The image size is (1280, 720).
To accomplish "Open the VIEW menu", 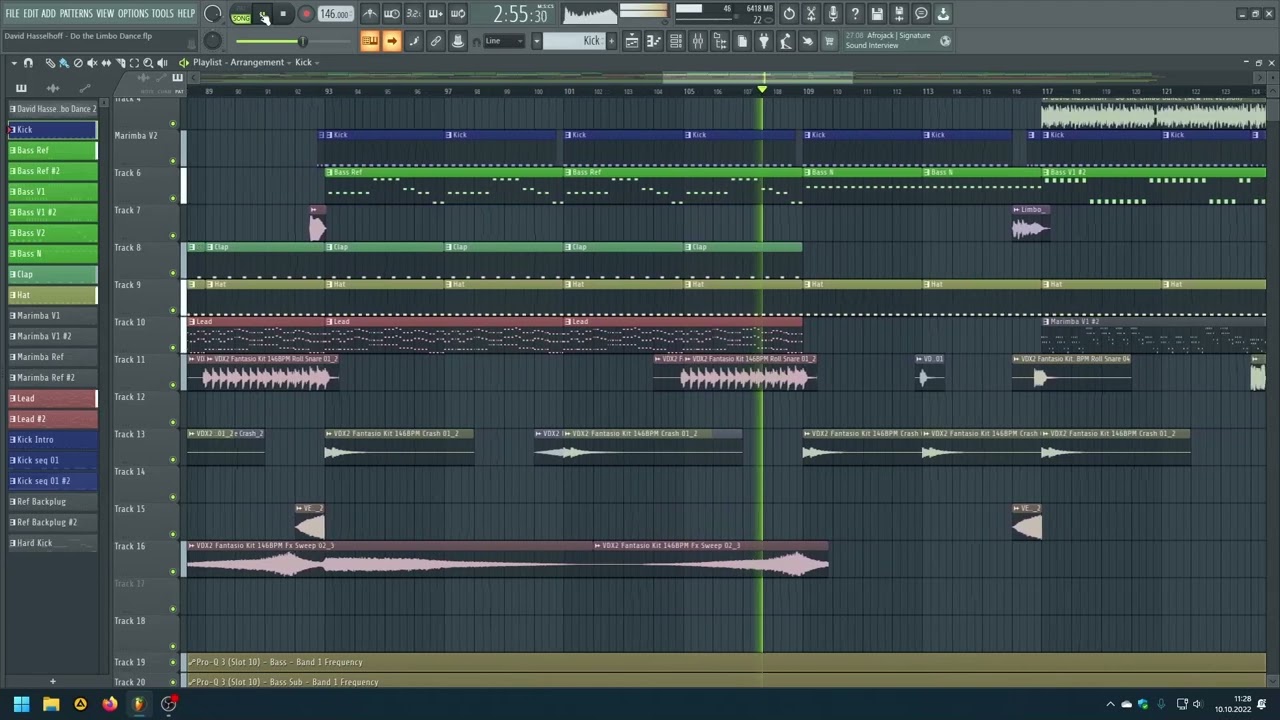I will point(105,14).
